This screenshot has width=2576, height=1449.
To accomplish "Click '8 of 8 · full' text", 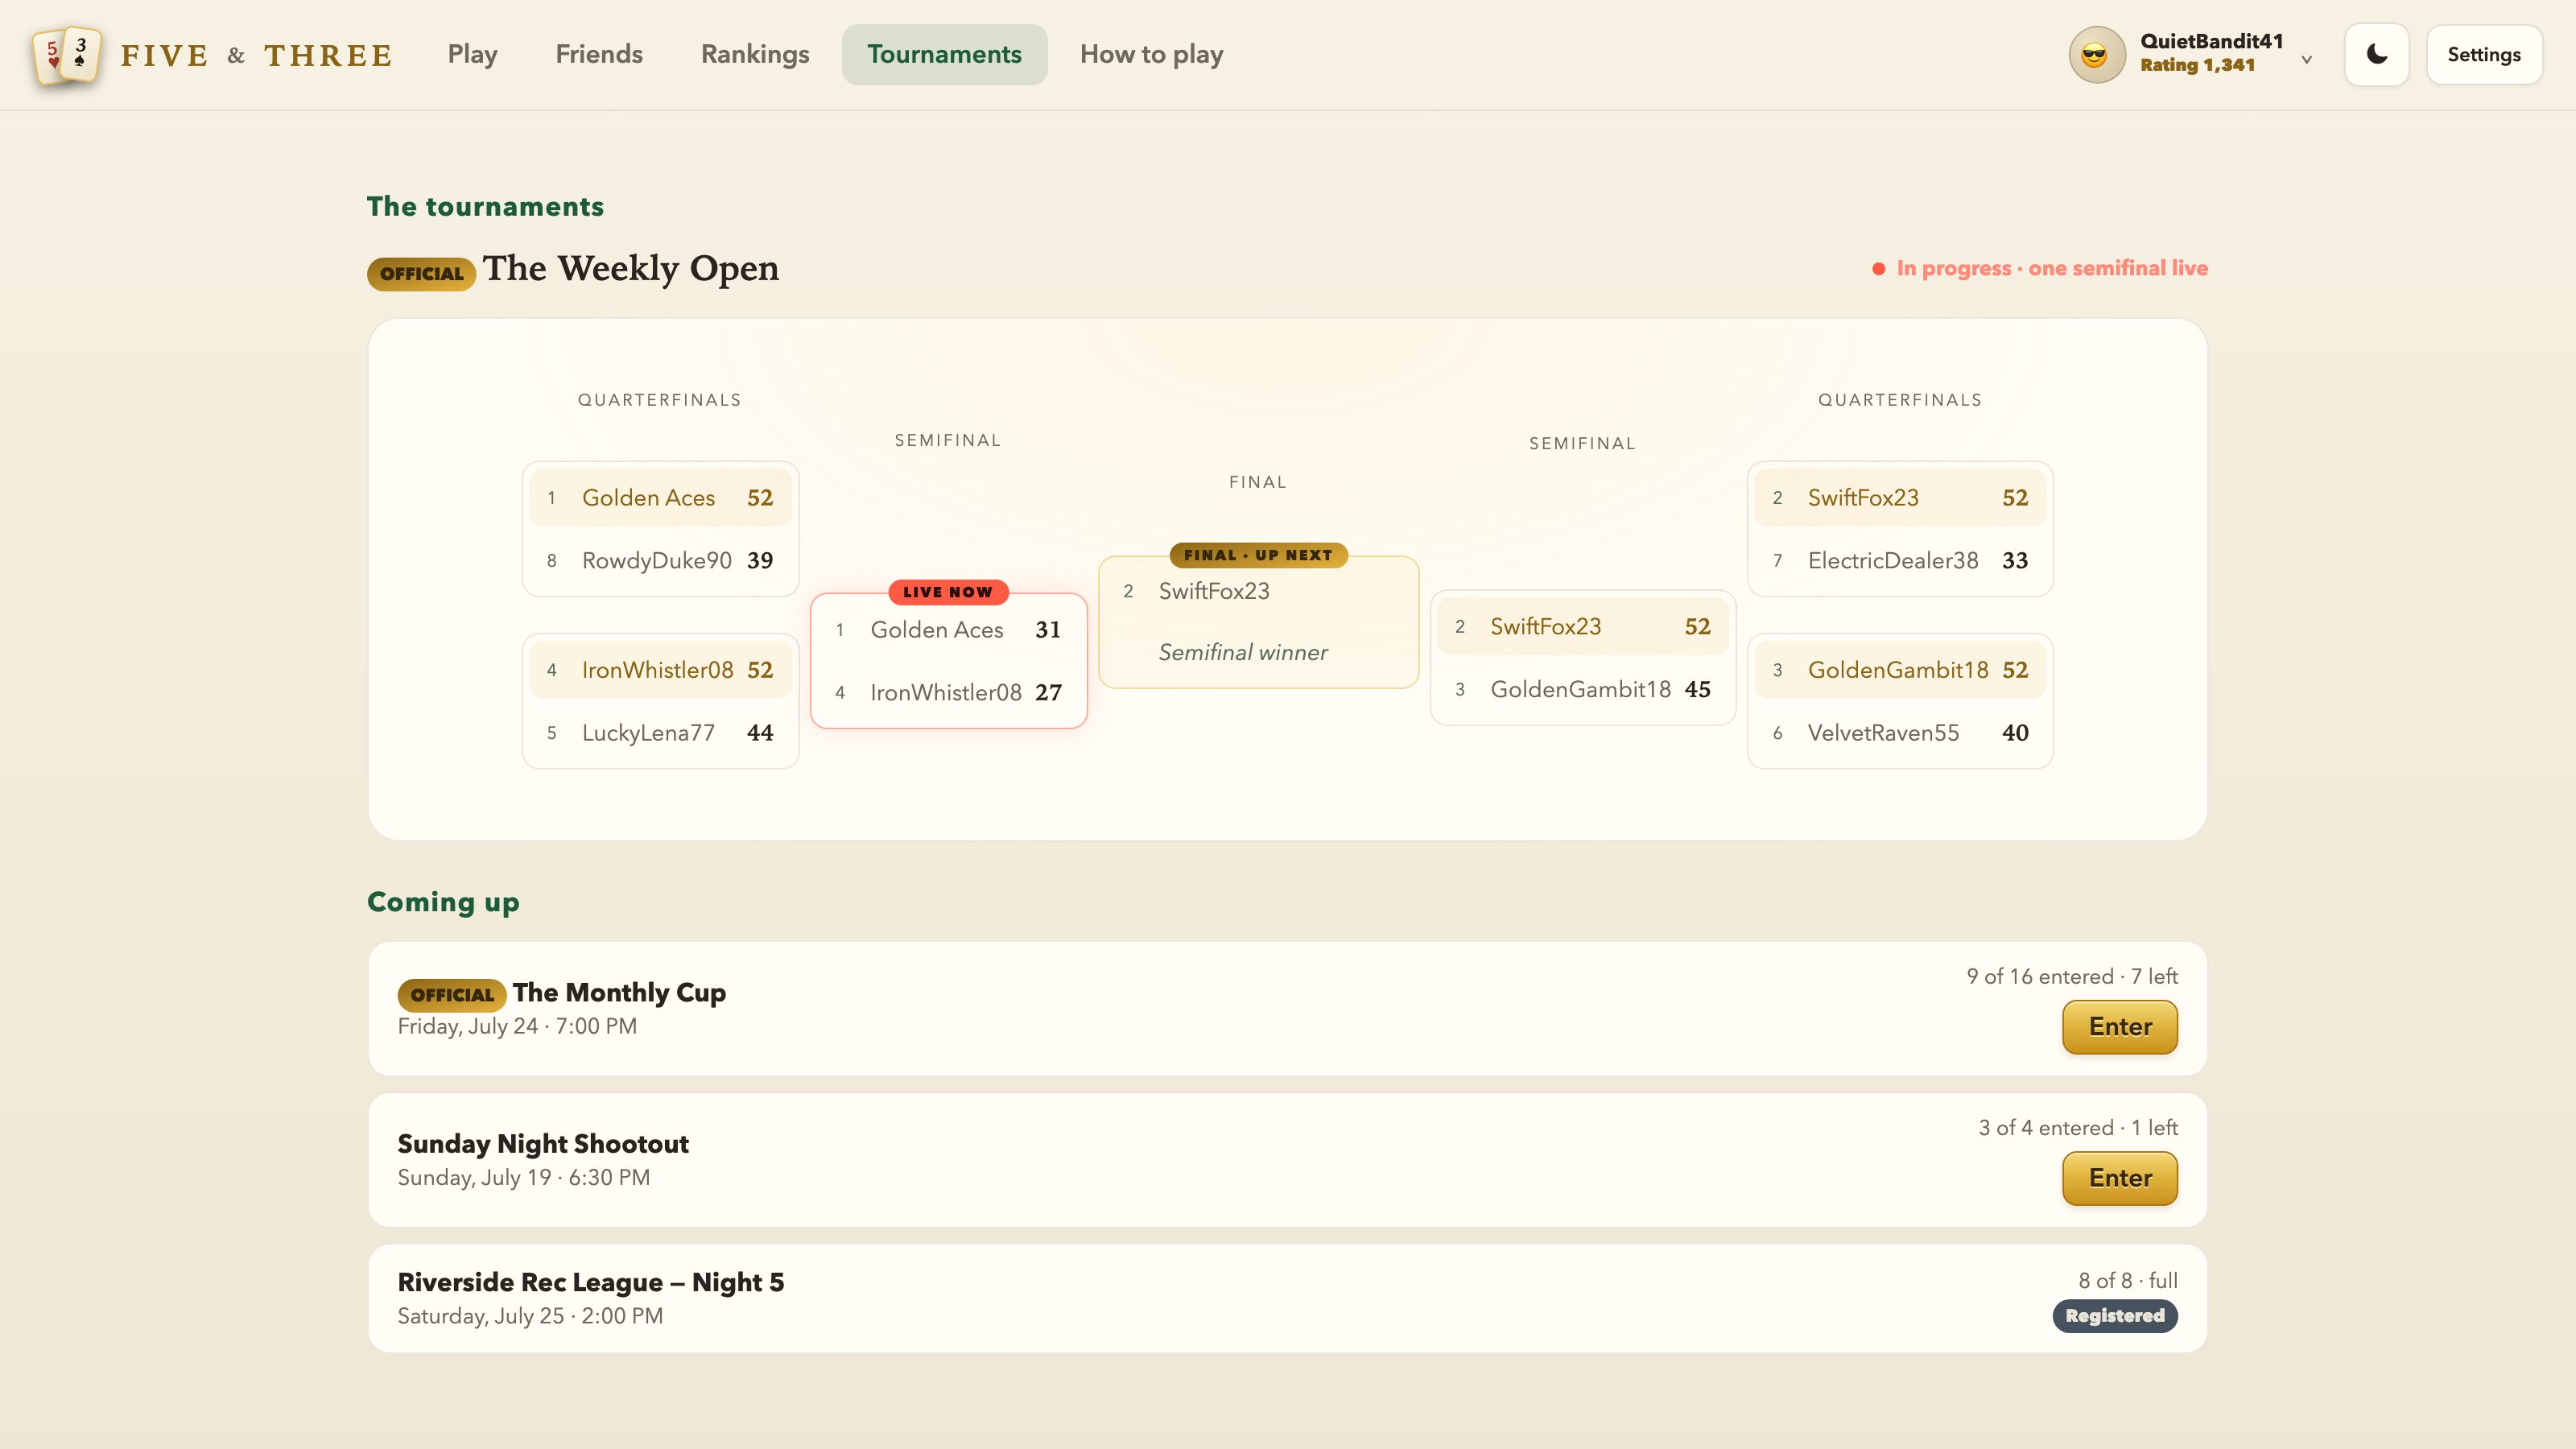I will pyautogui.click(x=2128, y=1281).
